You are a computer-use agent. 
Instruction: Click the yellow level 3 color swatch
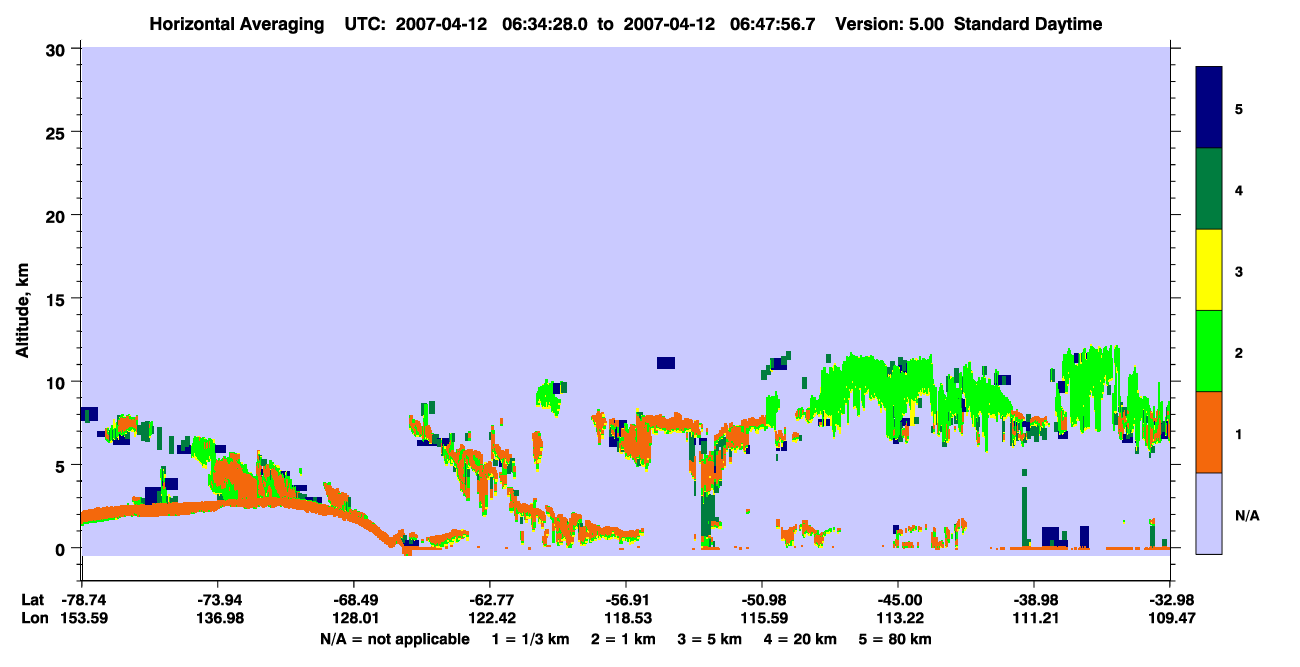tap(1209, 270)
